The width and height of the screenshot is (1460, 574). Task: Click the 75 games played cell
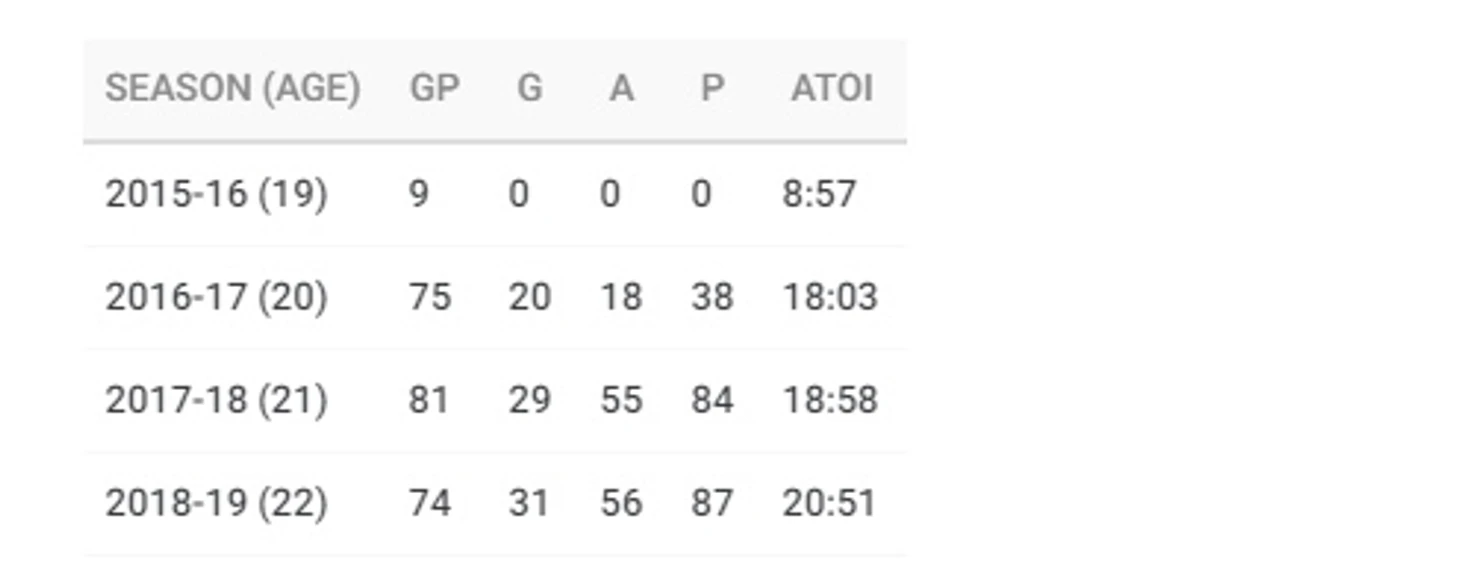(x=430, y=298)
